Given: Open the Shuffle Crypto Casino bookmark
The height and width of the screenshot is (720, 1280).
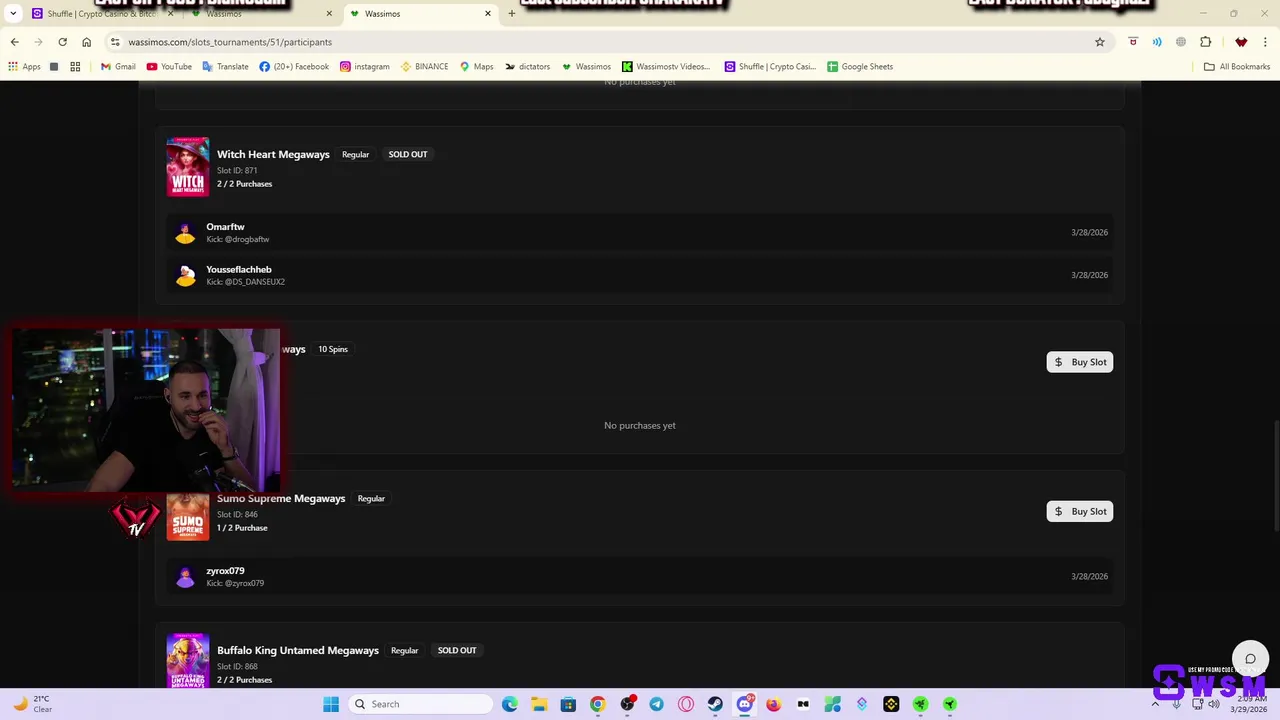Looking at the screenshot, I should point(770,67).
